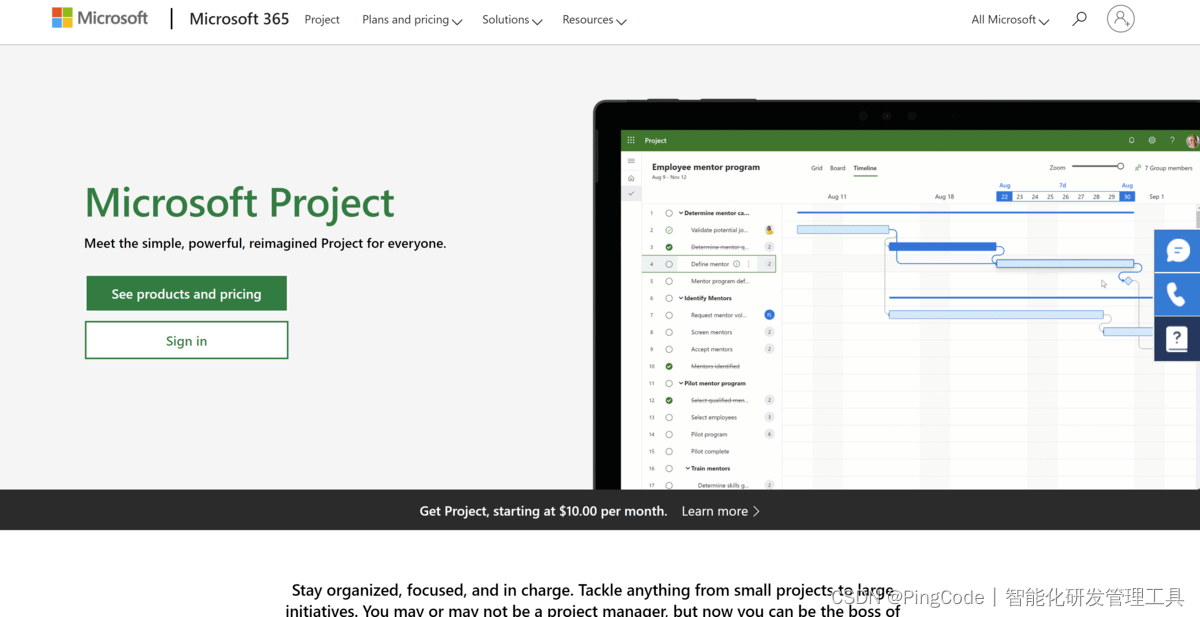Open the settings gear in Project header
Screen dimensions: 1200x617
(x=1152, y=141)
